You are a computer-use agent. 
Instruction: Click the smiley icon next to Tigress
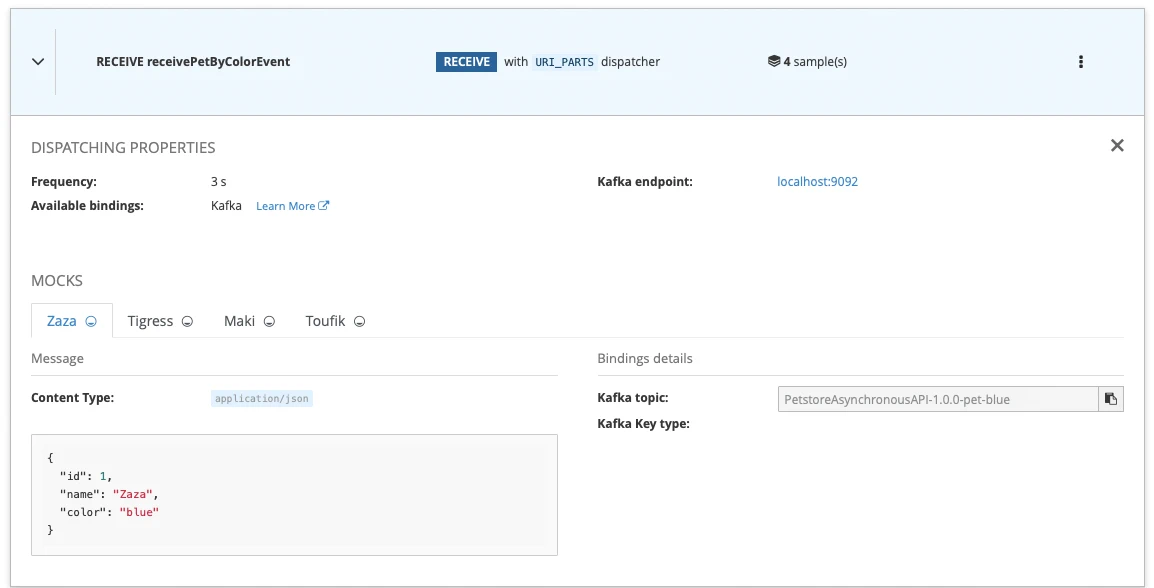(x=185, y=322)
